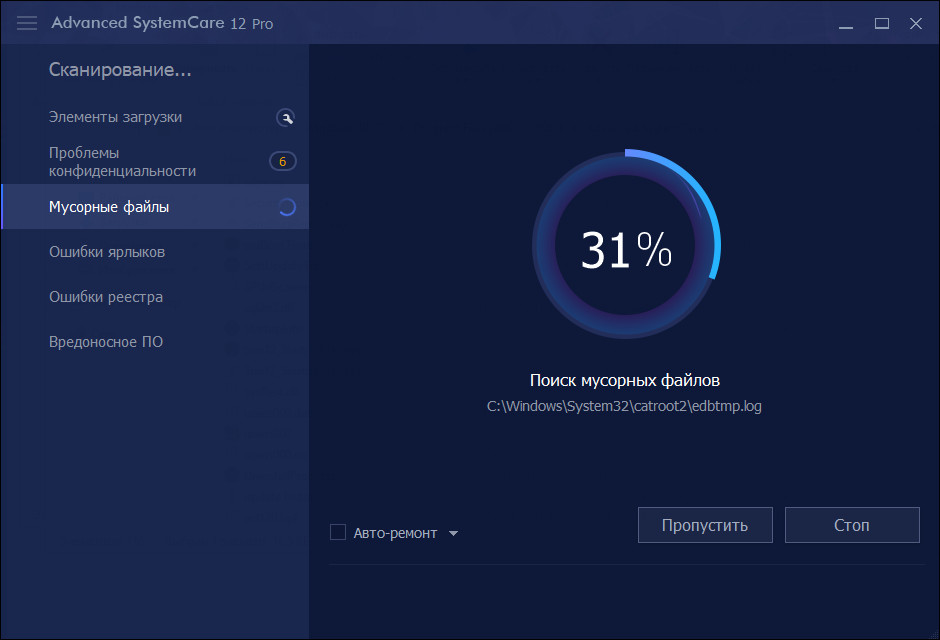Click the Сканирование... header text
This screenshot has height=640, width=940.
120,70
